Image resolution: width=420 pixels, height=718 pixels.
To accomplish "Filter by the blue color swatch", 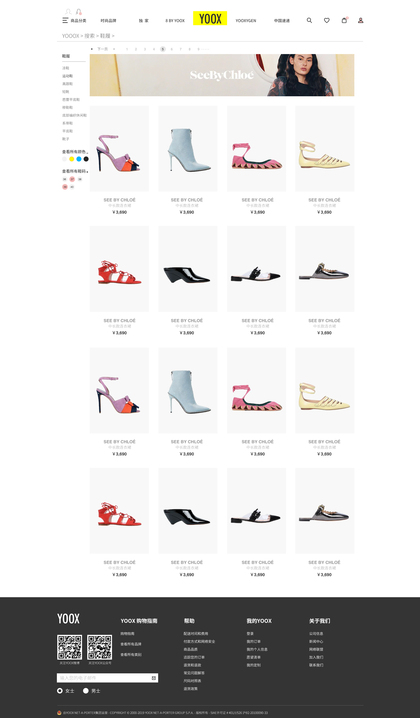I will [79, 159].
